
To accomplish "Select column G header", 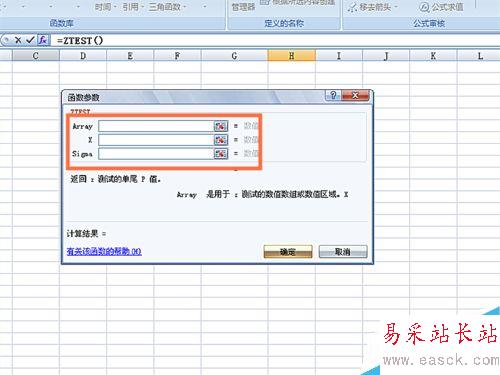I will 235,56.
